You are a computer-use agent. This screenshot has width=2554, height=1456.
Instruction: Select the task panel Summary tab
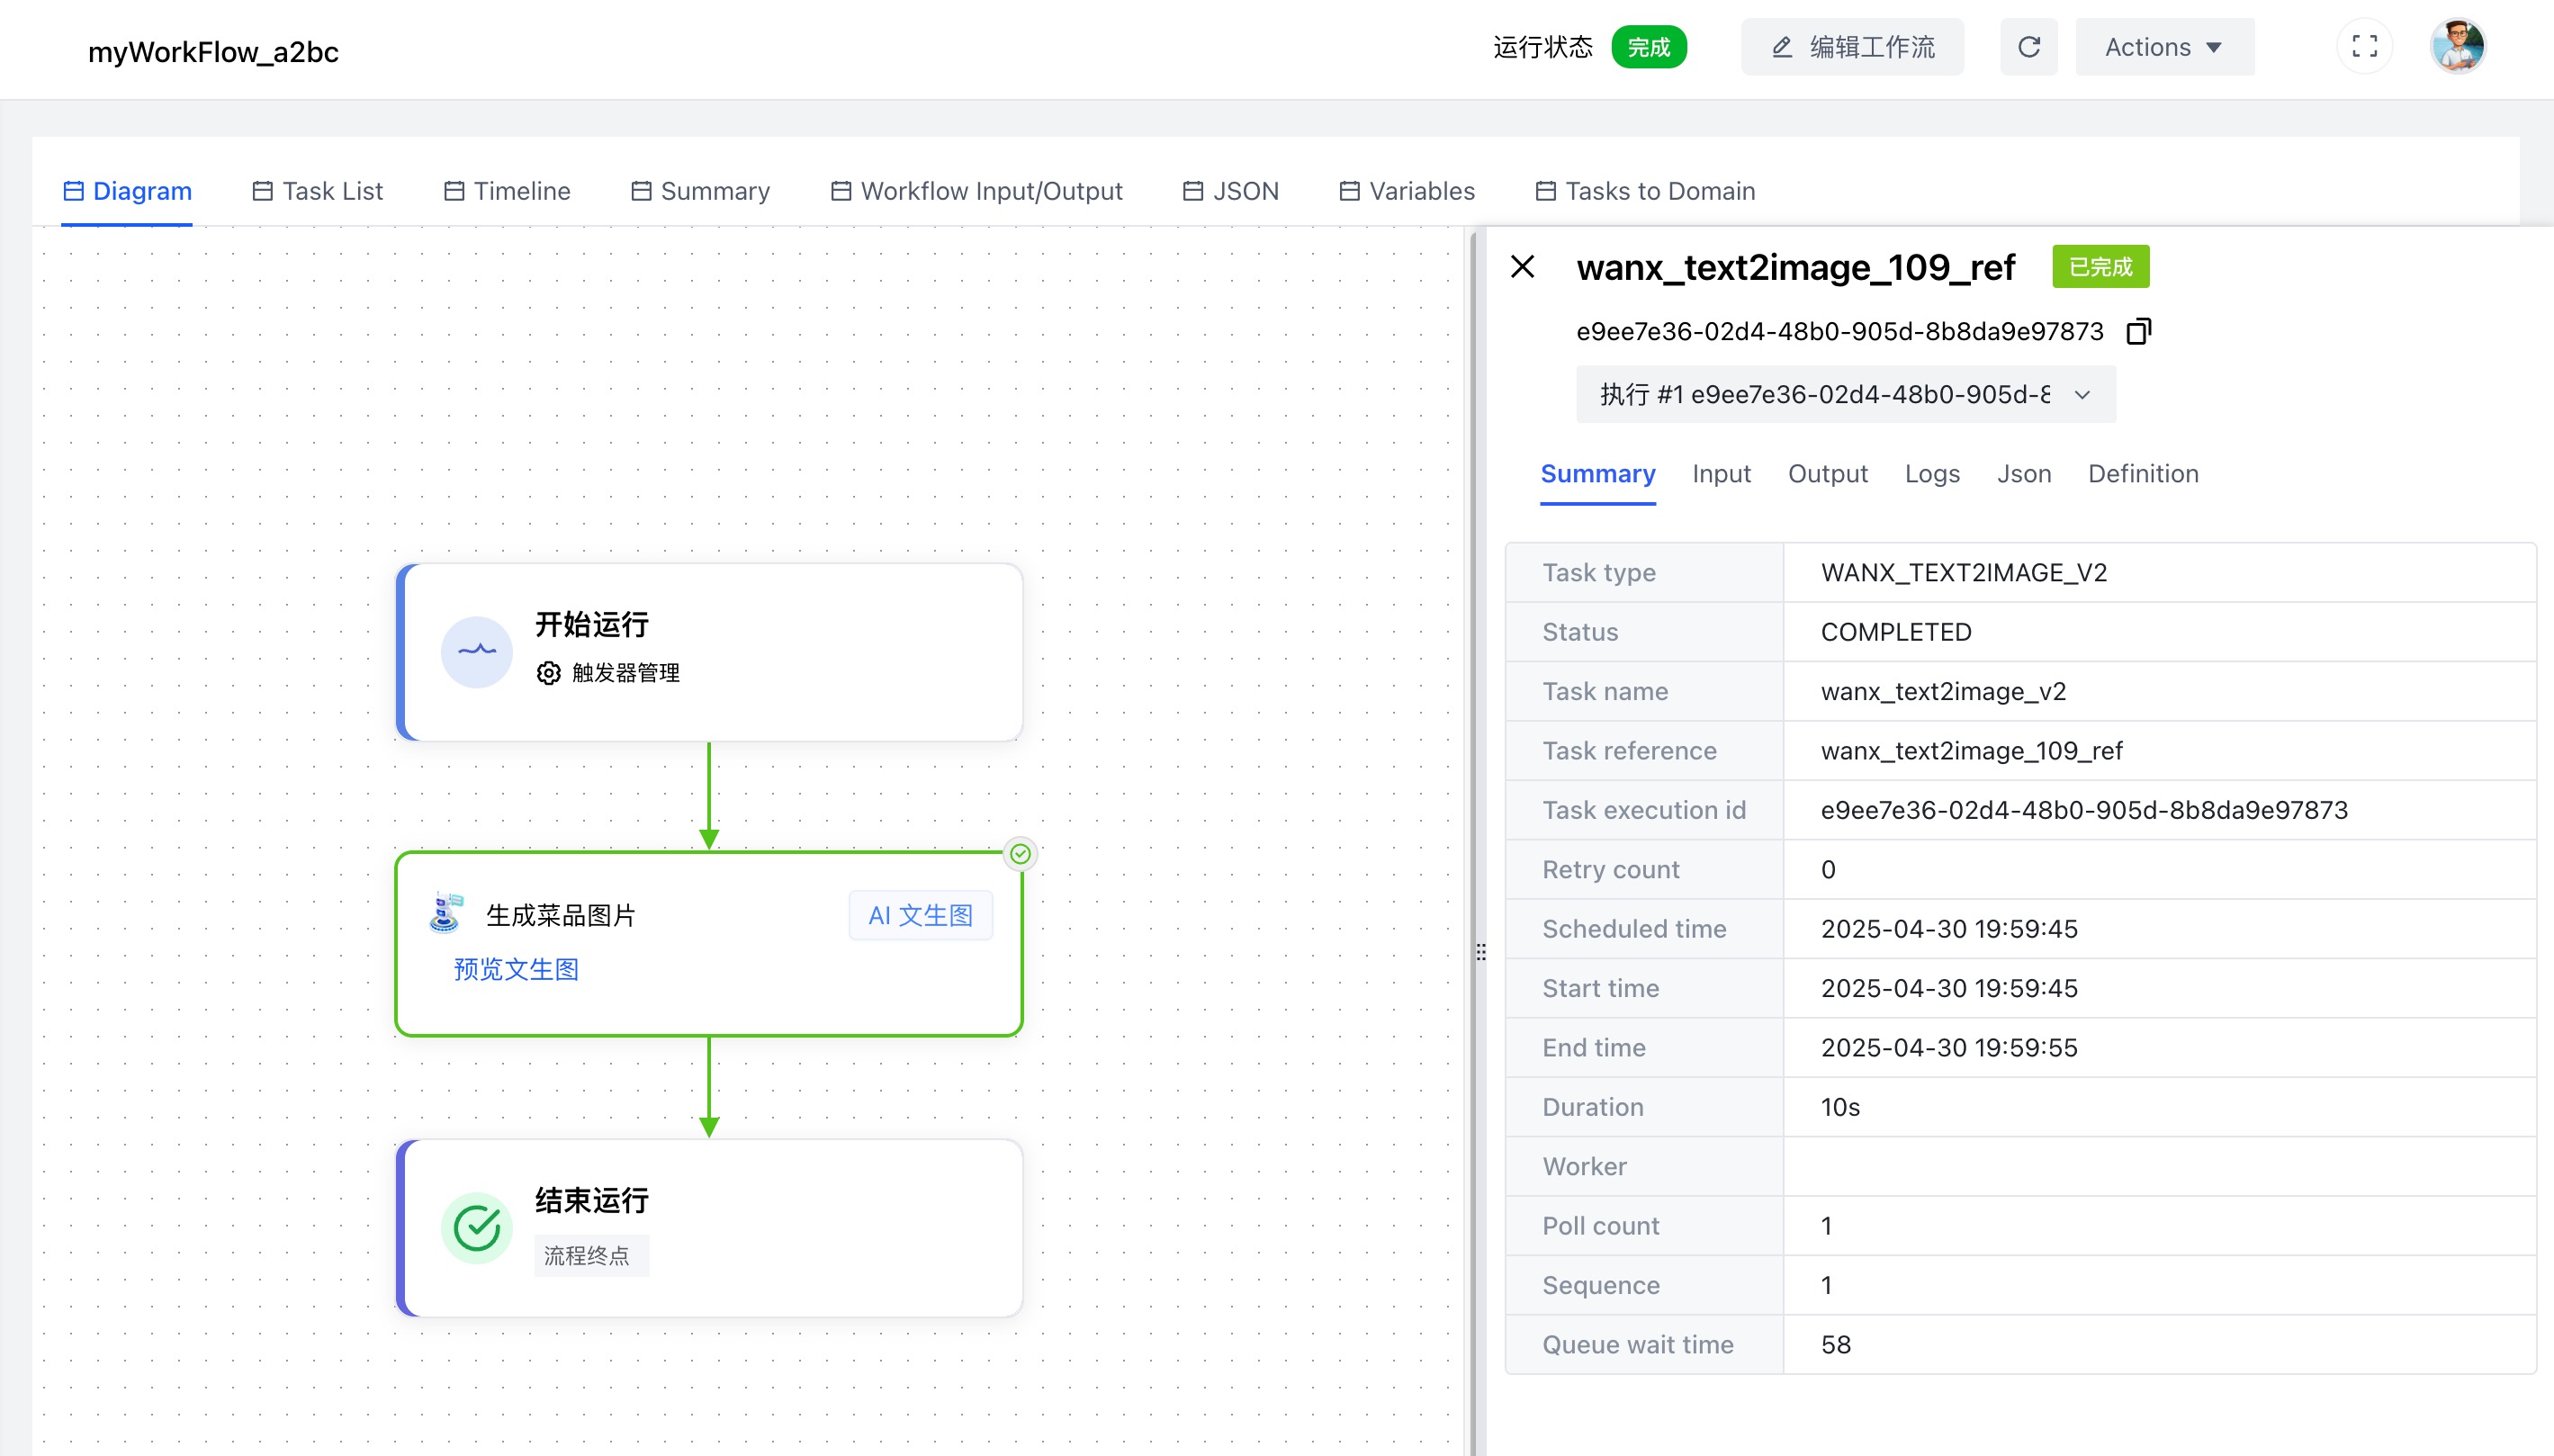click(1597, 474)
